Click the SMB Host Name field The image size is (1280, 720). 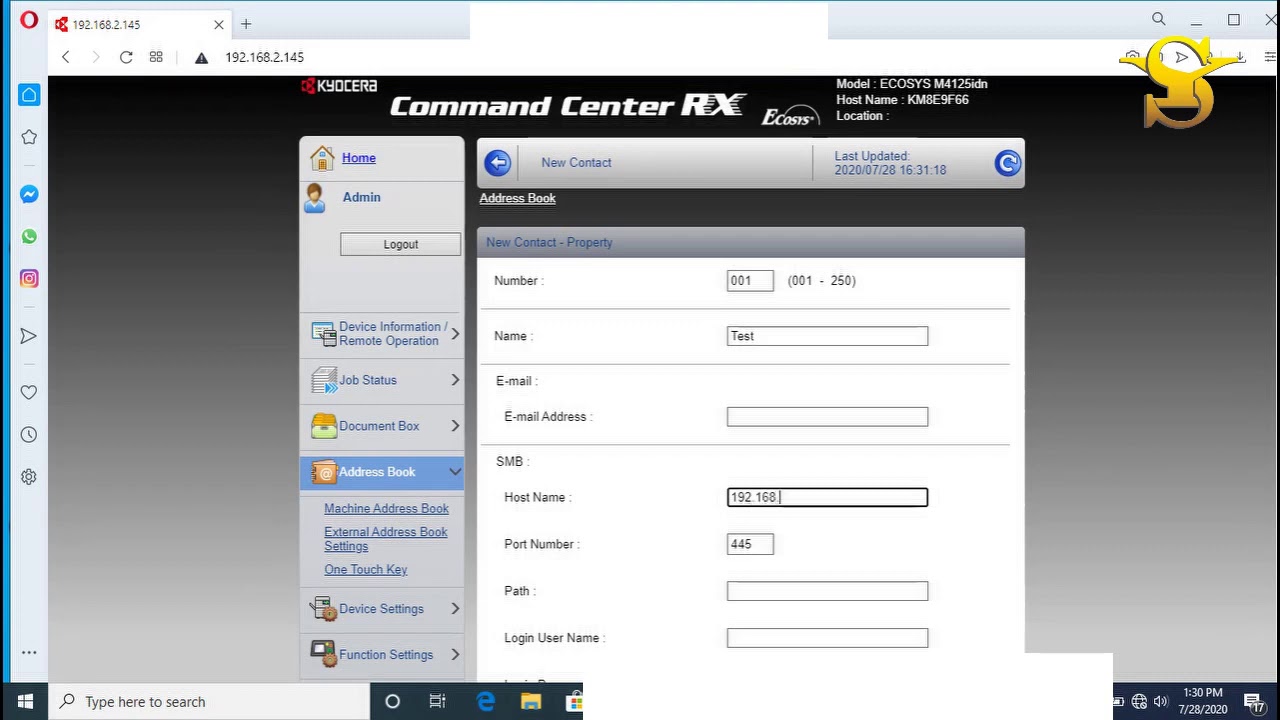(x=827, y=497)
